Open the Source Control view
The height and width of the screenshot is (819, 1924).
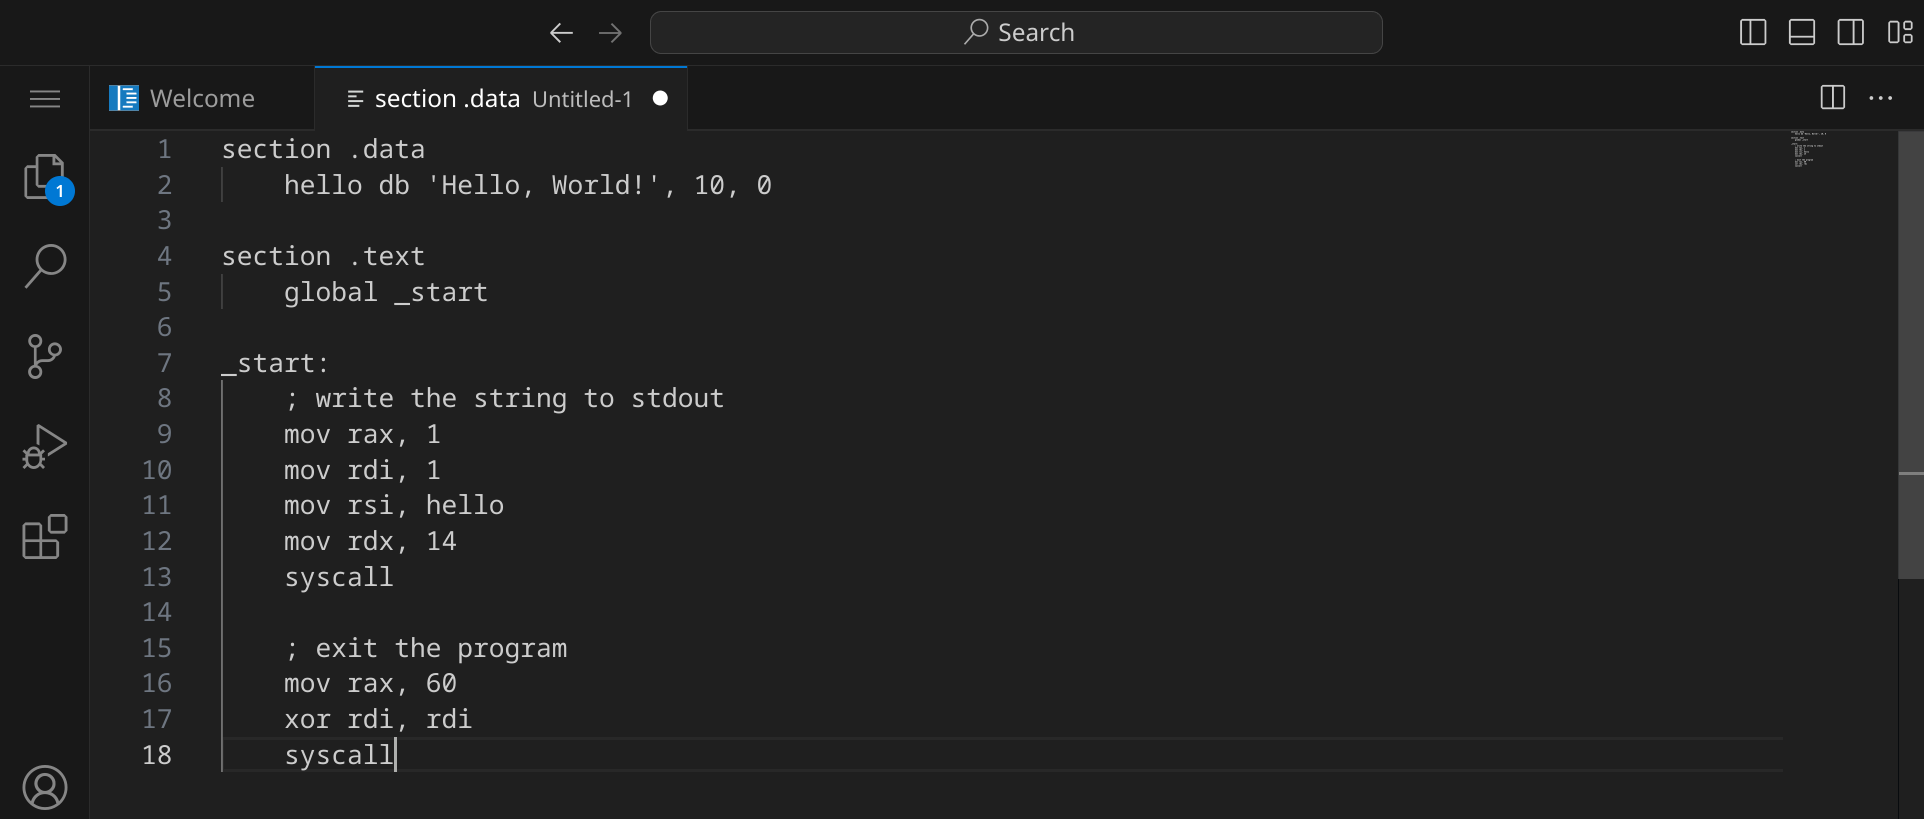45,356
